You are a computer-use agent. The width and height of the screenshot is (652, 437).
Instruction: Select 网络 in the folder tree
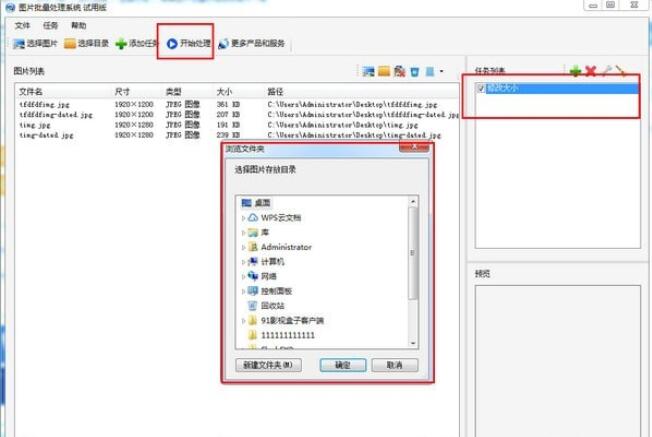click(268, 276)
